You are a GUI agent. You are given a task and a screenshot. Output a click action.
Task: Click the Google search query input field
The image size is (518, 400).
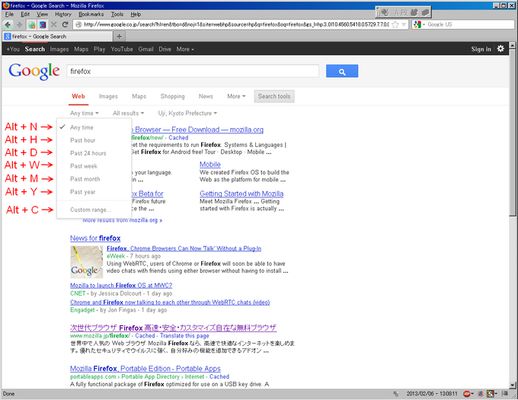(193, 71)
